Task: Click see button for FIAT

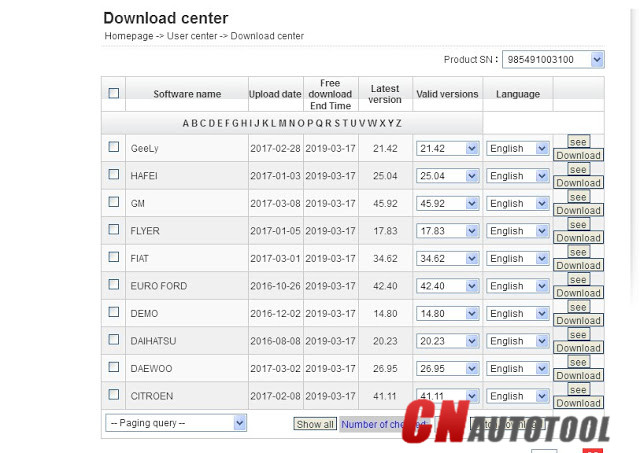Action: click(x=578, y=252)
